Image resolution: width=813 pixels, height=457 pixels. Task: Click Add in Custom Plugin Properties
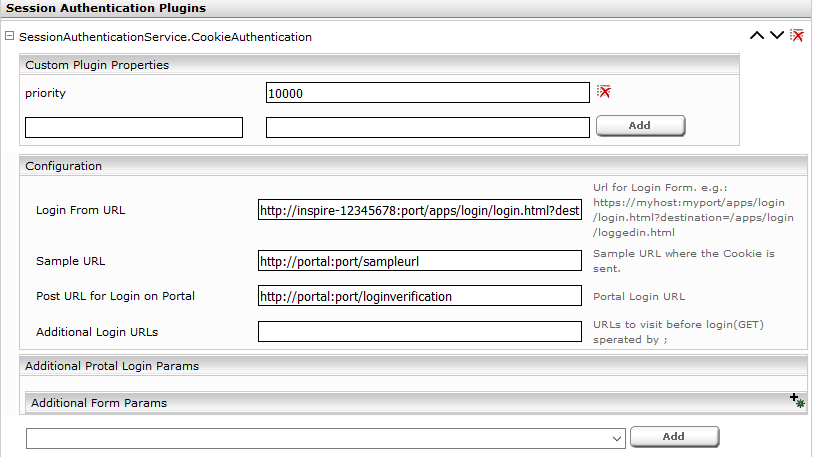click(x=640, y=126)
